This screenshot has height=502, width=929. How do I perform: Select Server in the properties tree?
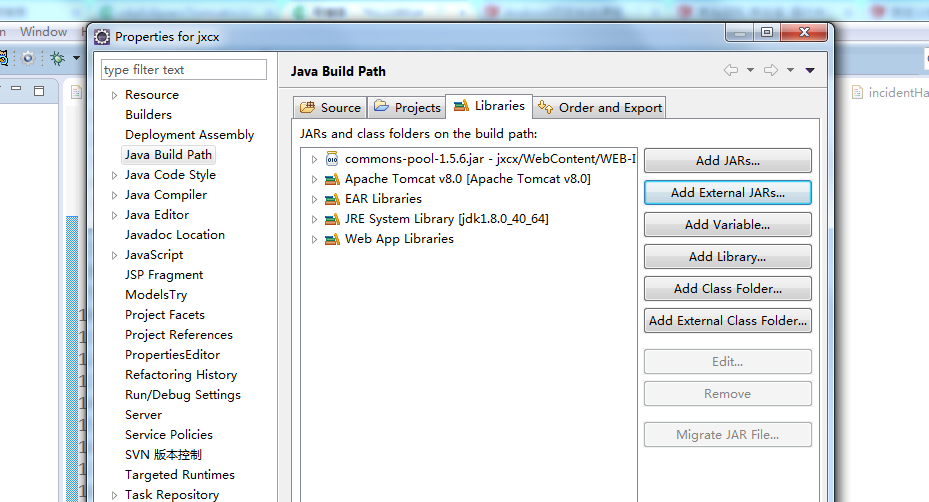(x=143, y=415)
